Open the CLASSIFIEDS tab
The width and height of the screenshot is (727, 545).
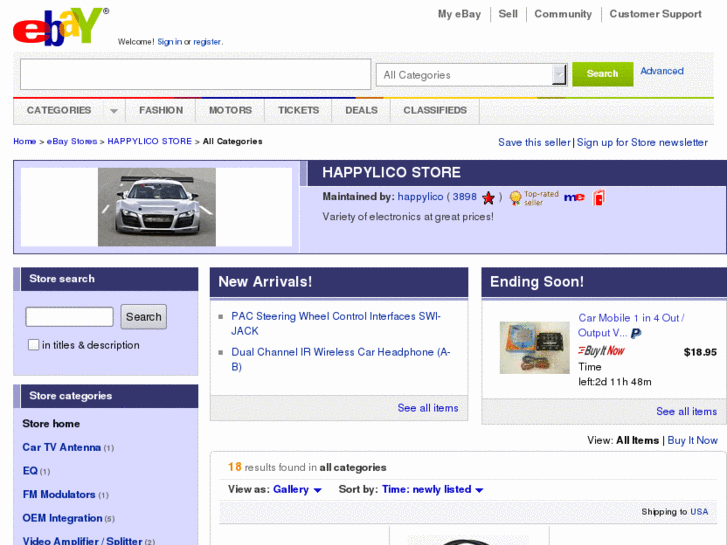[435, 110]
